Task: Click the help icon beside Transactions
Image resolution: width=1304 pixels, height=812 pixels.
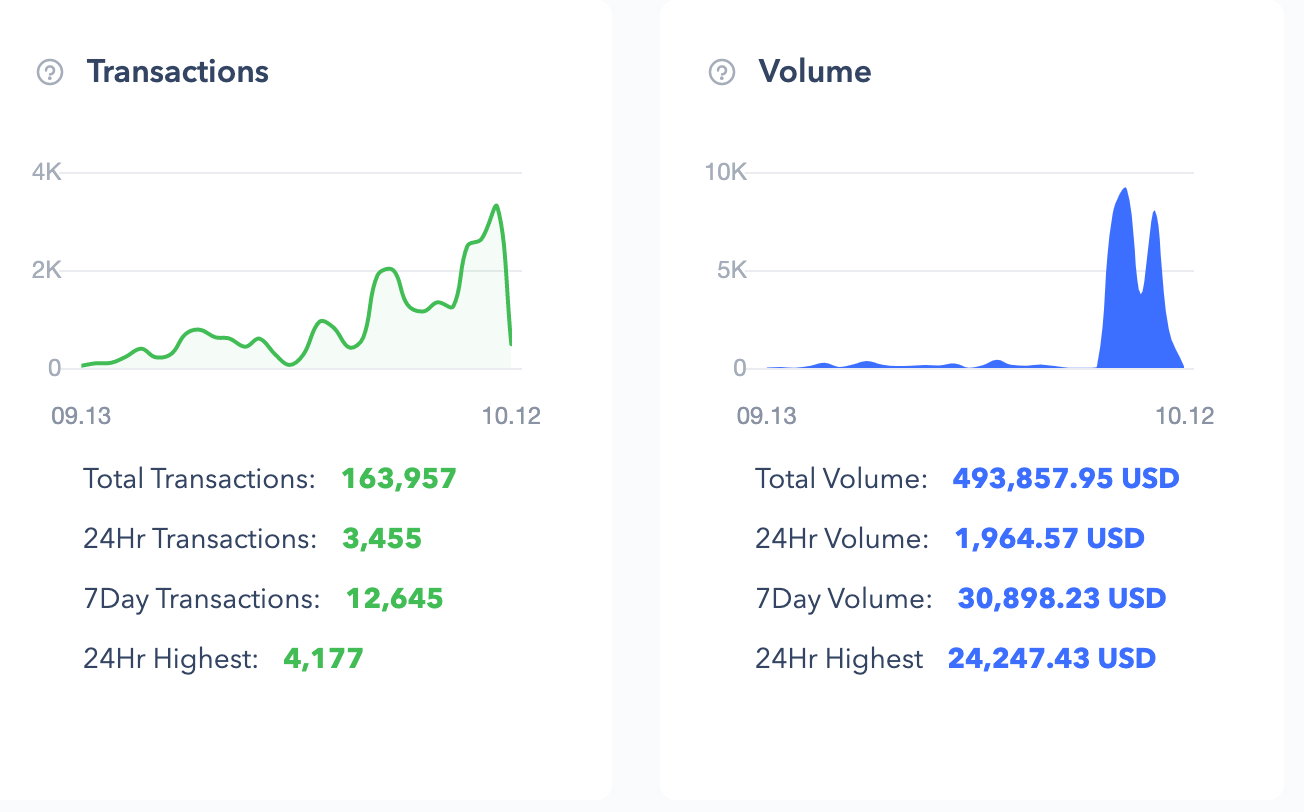Action: 50,72
